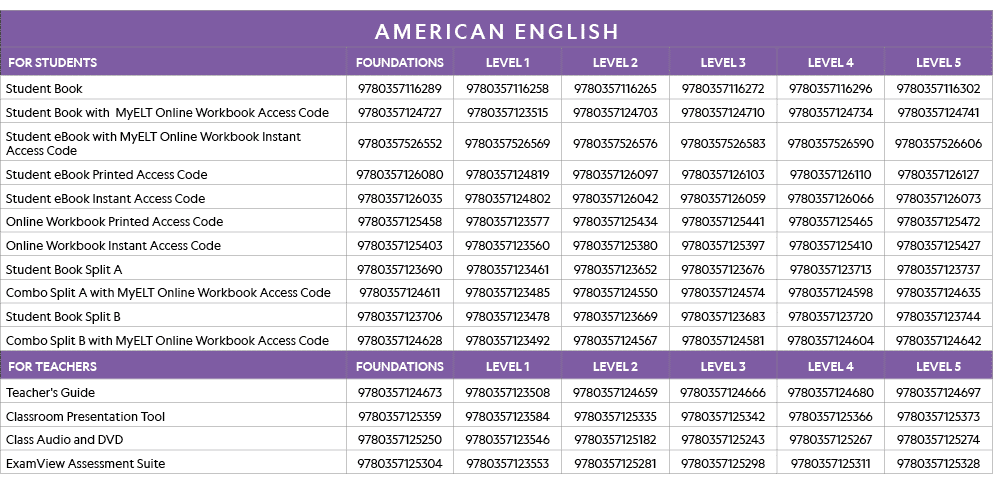Viewport: 993px width, 490px height.
Task: Click the Teacher's Guide row label
Action: click(50, 393)
